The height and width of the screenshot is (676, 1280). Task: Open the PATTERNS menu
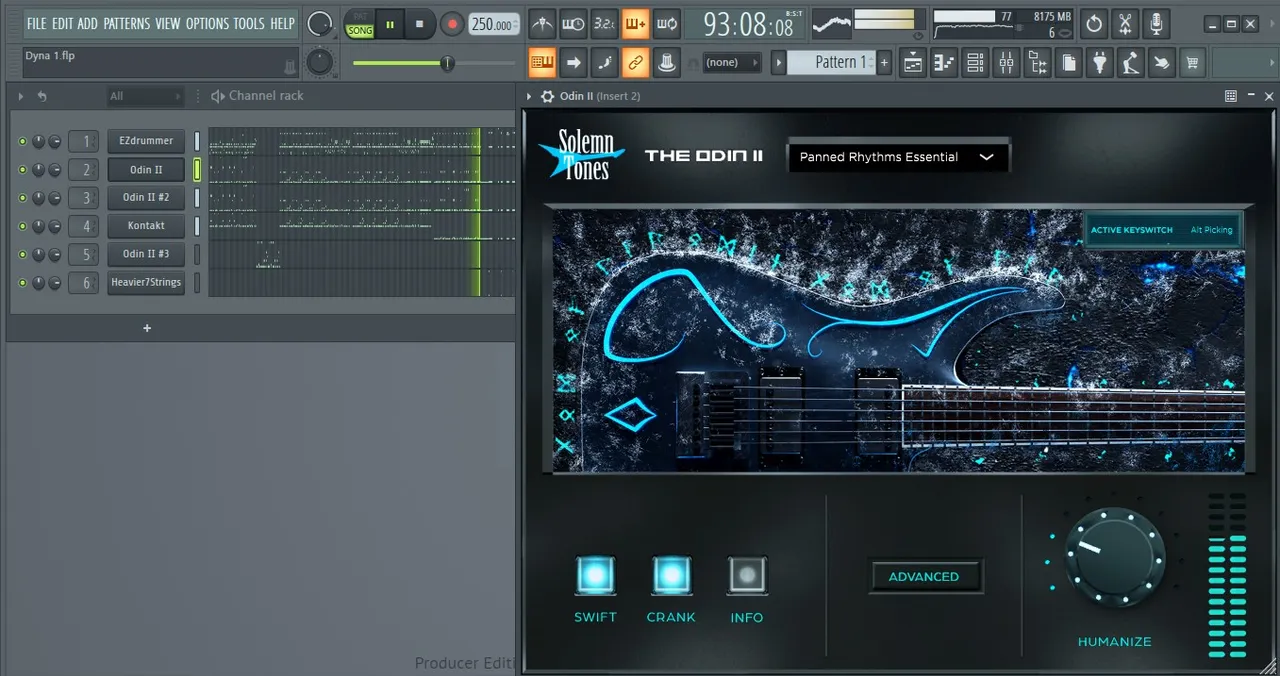(127, 23)
